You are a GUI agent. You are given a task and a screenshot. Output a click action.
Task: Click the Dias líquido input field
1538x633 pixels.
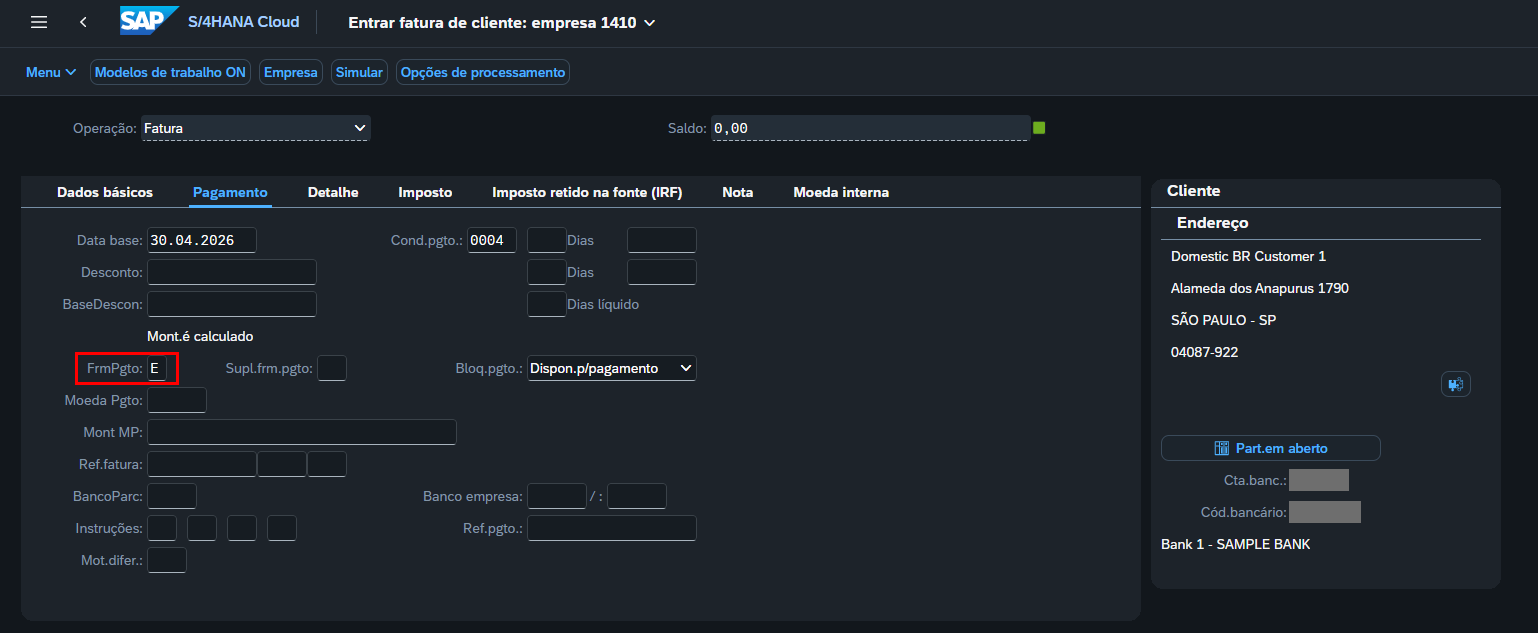[547, 304]
